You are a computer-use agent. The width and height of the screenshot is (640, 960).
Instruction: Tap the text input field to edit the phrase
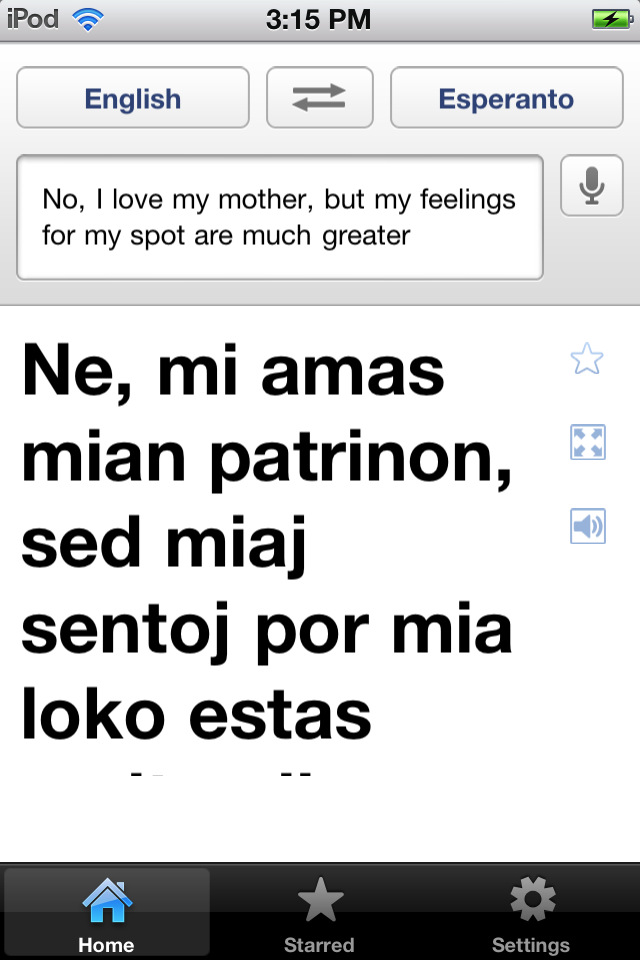[x=280, y=217]
